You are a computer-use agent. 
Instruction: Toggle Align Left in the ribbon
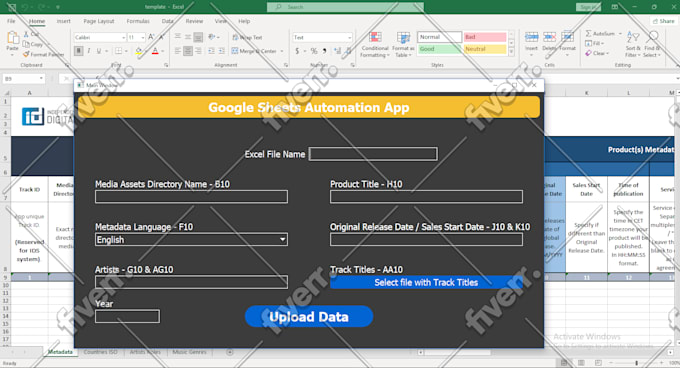tap(178, 51)
